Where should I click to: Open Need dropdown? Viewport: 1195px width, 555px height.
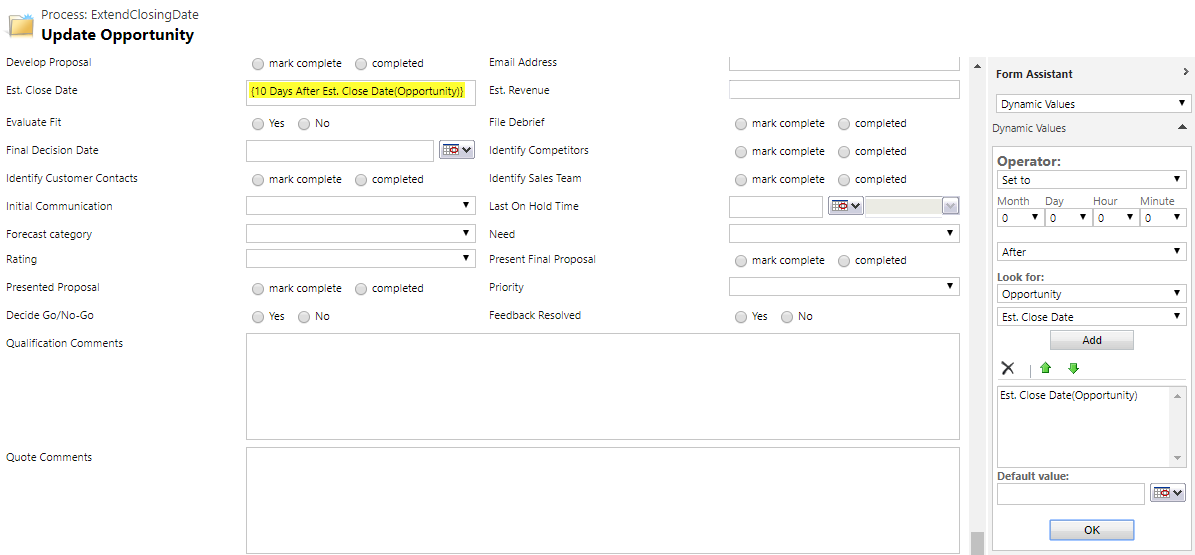(844, 233)
